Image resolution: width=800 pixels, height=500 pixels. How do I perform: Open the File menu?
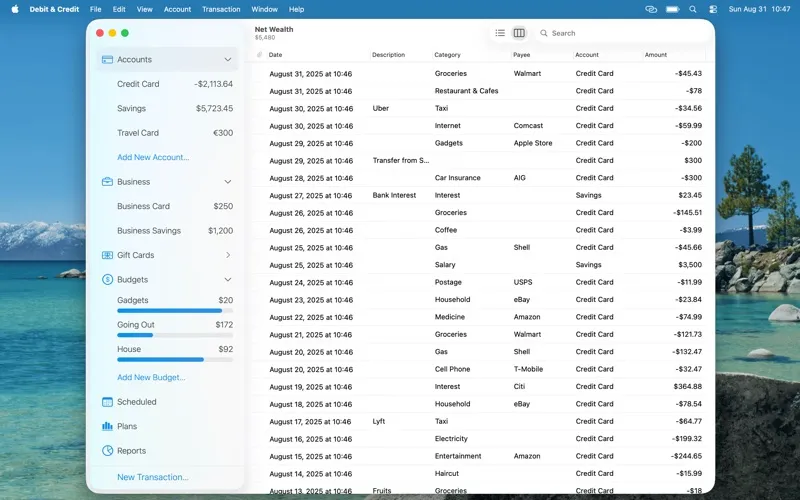pyautogui.click(x=95, y=9)
